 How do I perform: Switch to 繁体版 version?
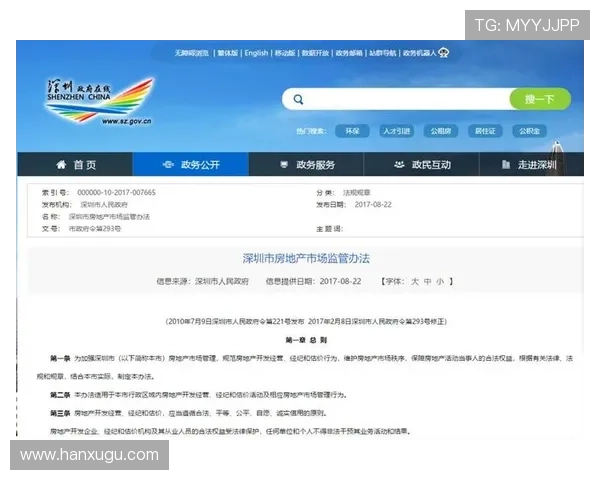tap(228, 53)
